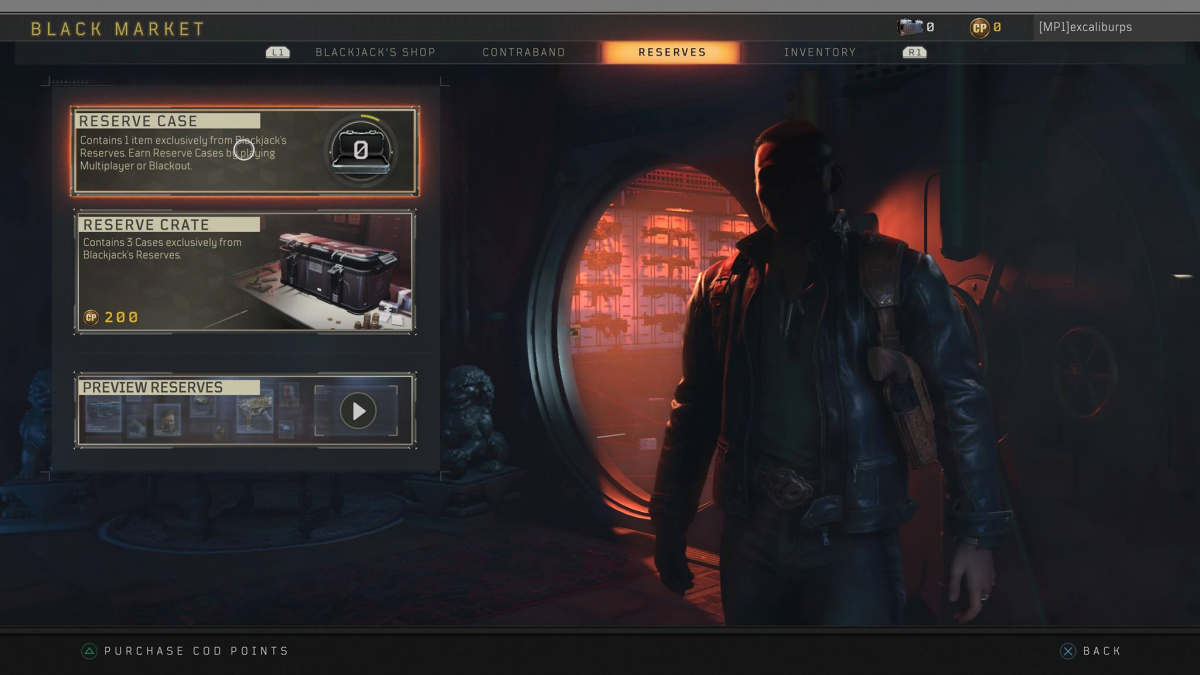Click the Back text label
This screenshot has width=1200, height=675.
1102,651
